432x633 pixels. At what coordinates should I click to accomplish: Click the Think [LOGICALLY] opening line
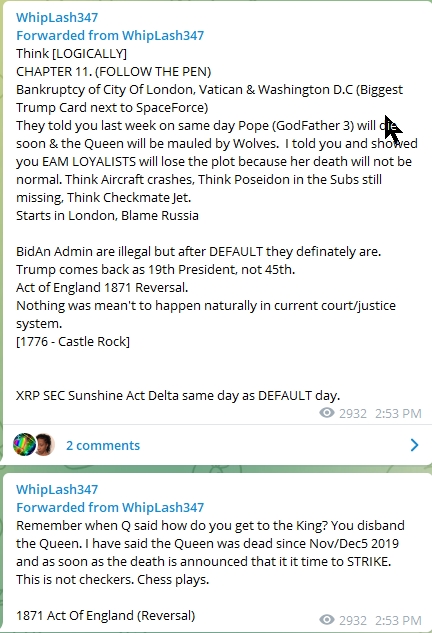(71, 53)
